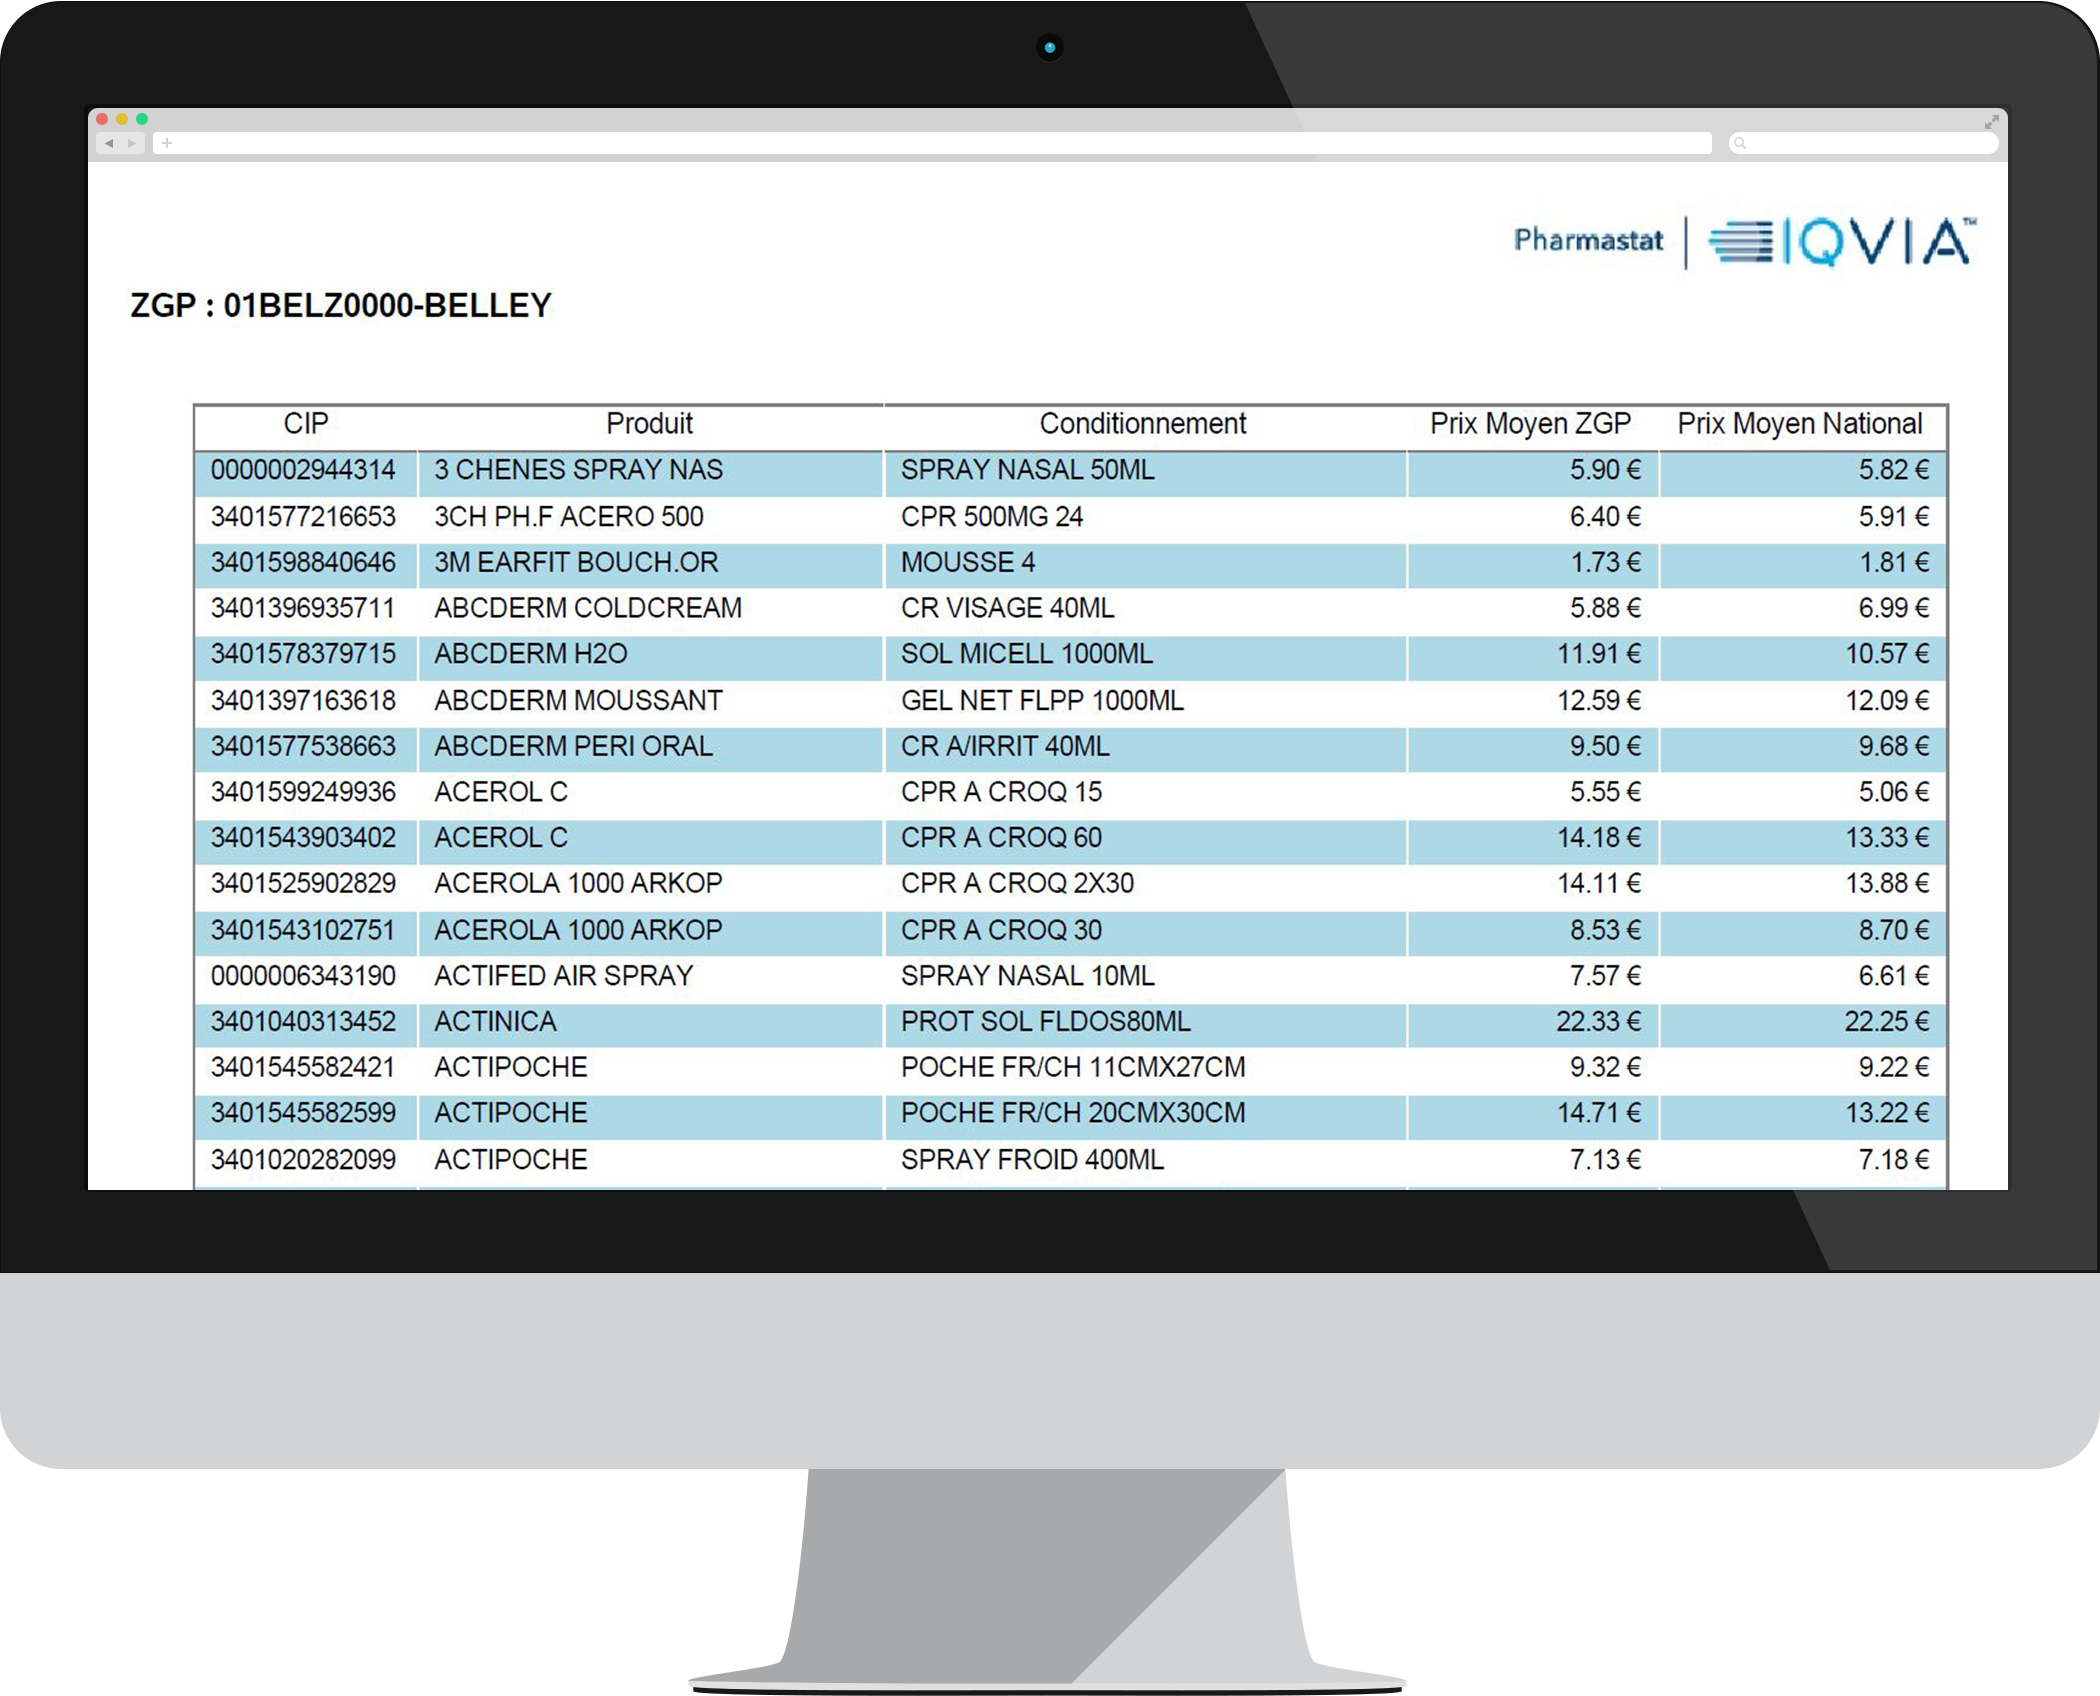
Task: Select the CIP column header
Action: (x=306, y=424)
